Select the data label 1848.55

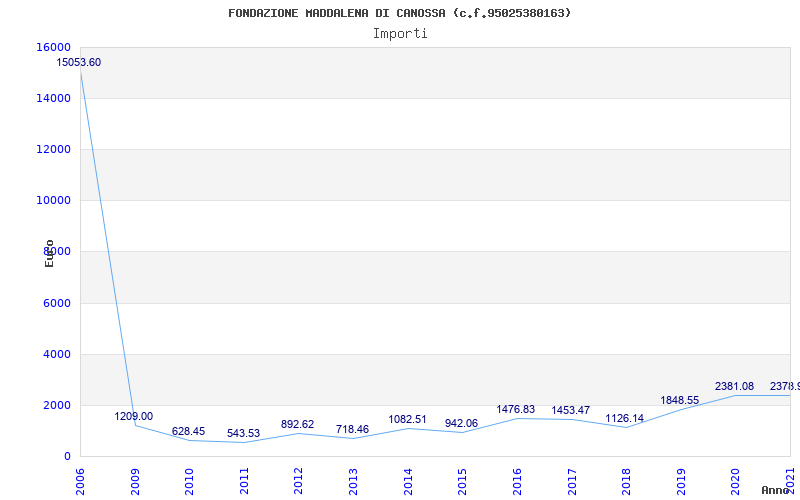click(x=680, y=400)
